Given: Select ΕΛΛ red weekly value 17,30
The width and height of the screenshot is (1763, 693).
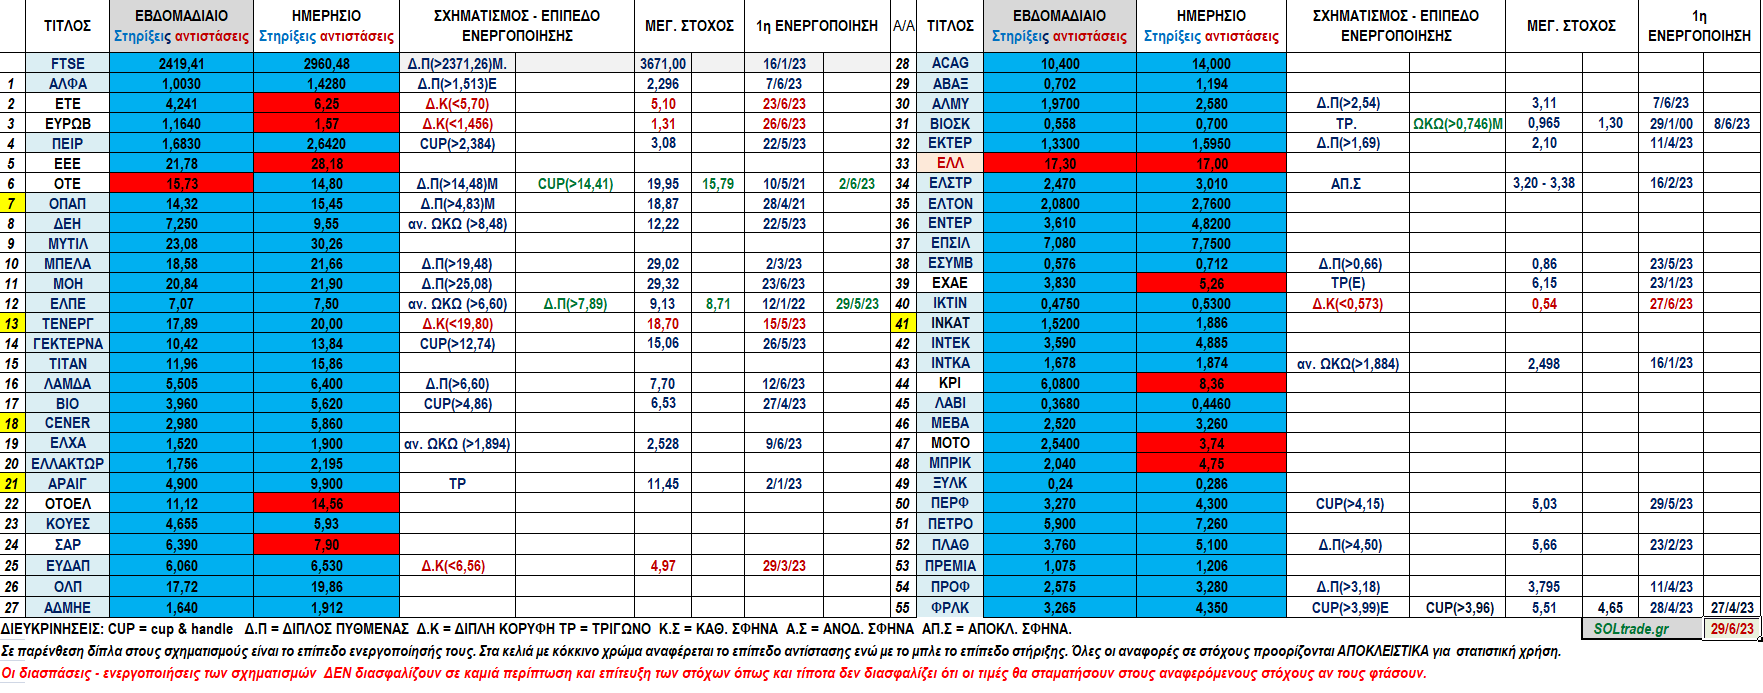Looking at the screenshot, I should 1060,163.
